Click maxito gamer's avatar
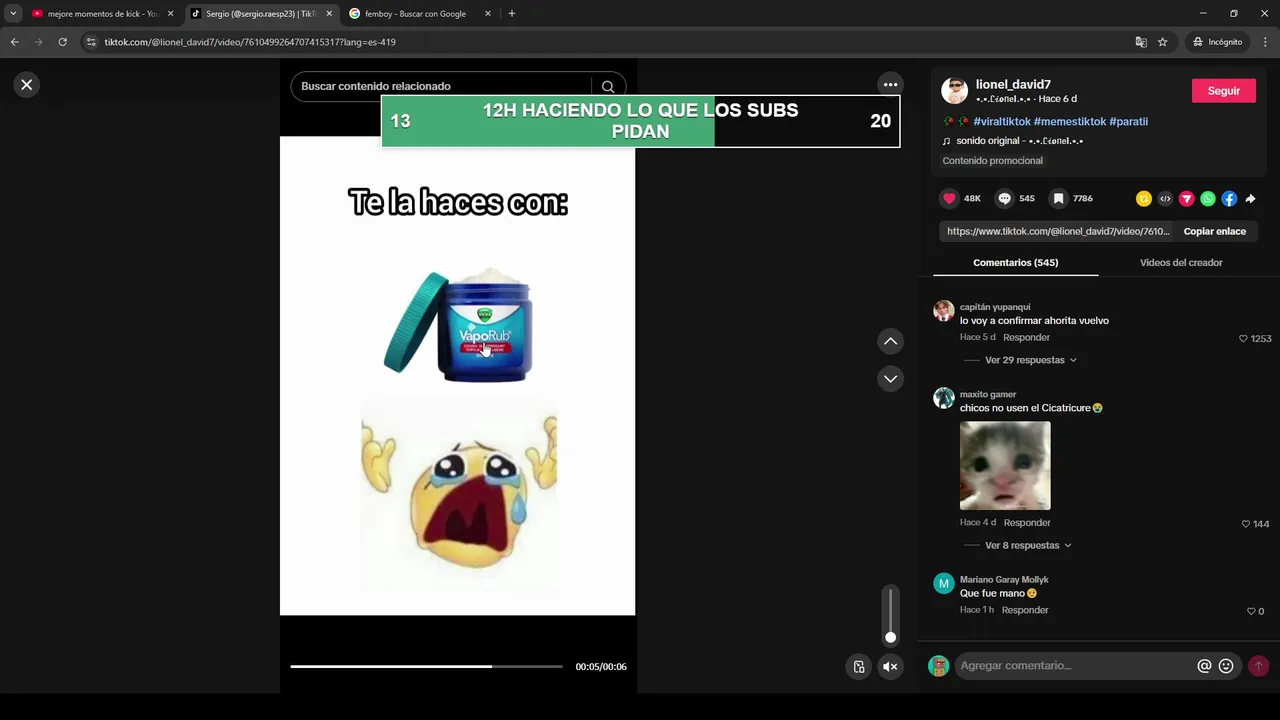 coord(943,398)
